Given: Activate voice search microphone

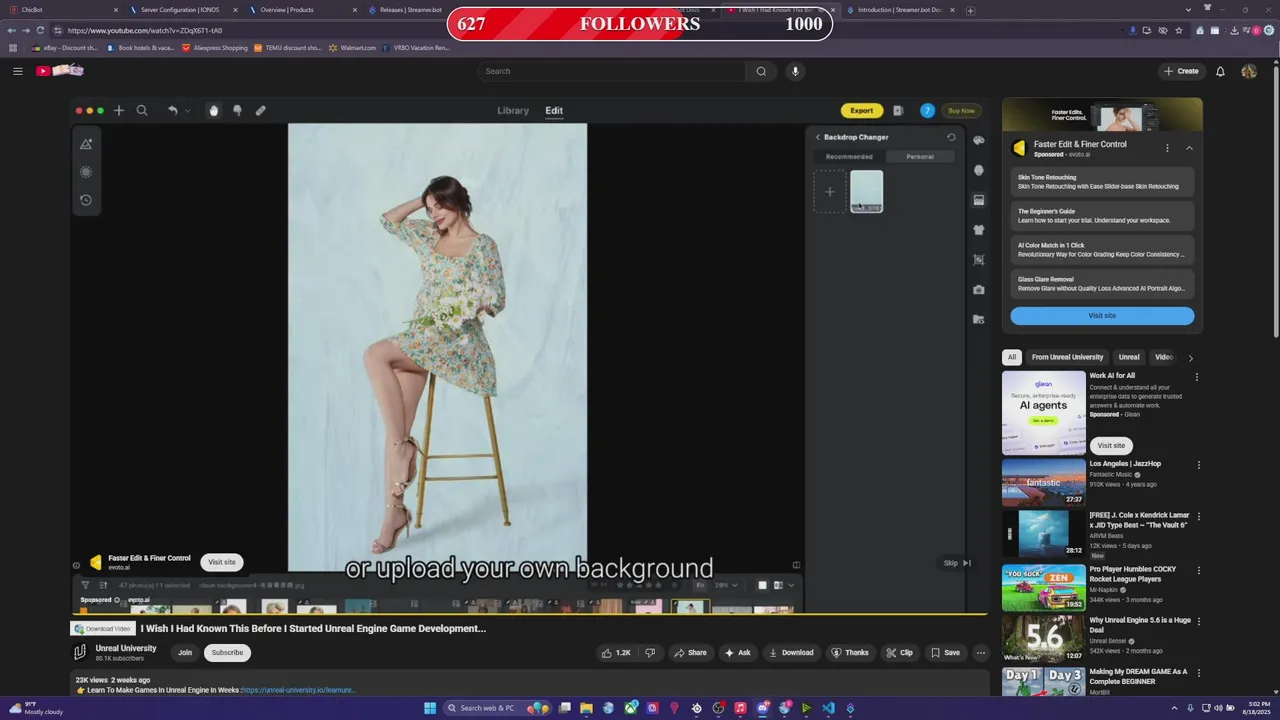Looking at the screenshot, I should [x=795, y=71].
